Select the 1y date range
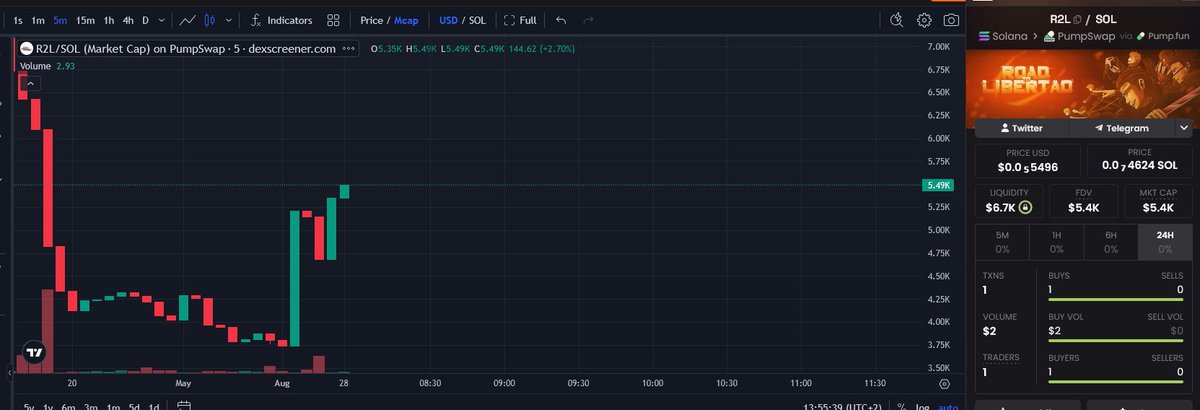Viewport: 1200px width, 410px height. (49, 406)
